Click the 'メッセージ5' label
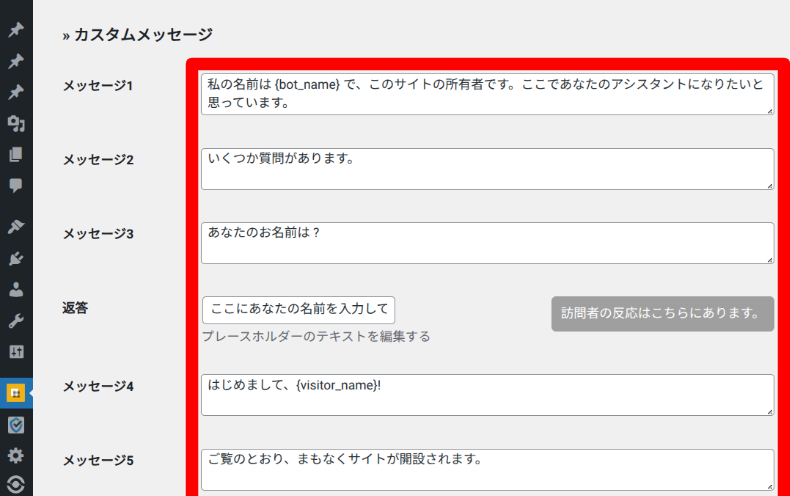The image size is (790, 496). click(98, 461)
